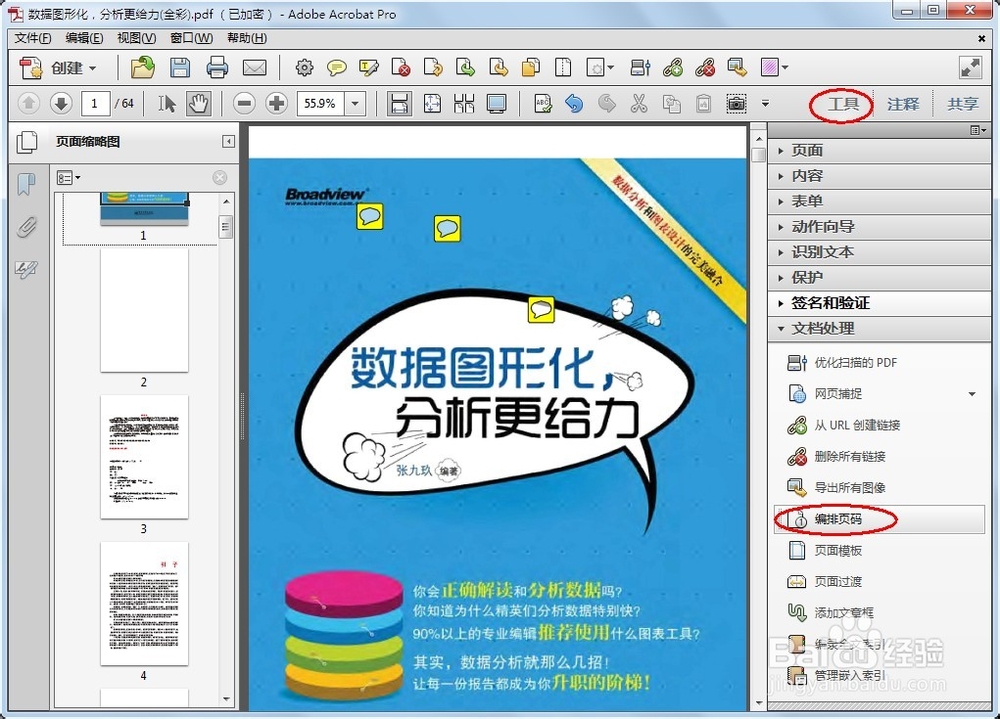
Task: Switch to the 工具 pane
Action: (x=843, y=104)
